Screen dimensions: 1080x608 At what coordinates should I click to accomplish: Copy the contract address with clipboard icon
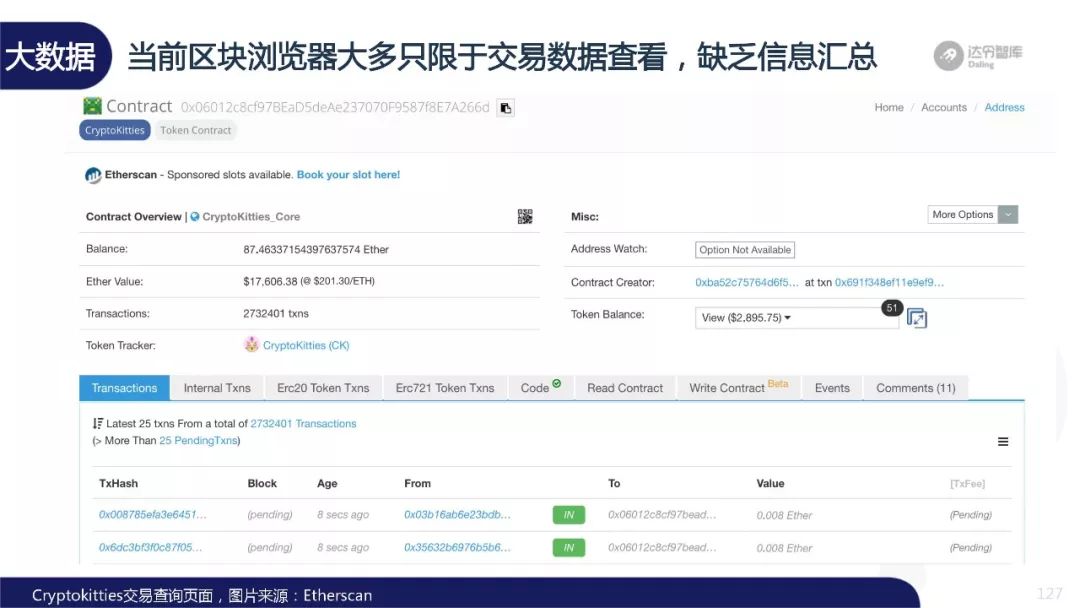coord(506,108)
